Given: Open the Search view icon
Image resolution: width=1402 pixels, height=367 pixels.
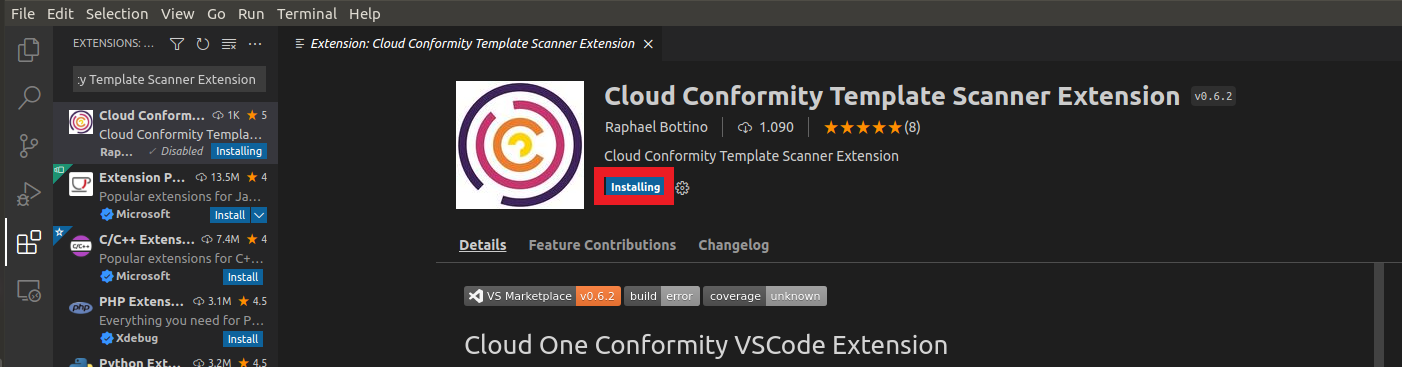Looking at the screenshot, I should (x=29, y=98).
